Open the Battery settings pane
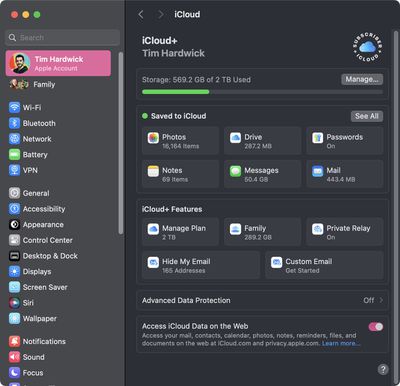This screenshot has width=400, height=386. click(28, 155)
